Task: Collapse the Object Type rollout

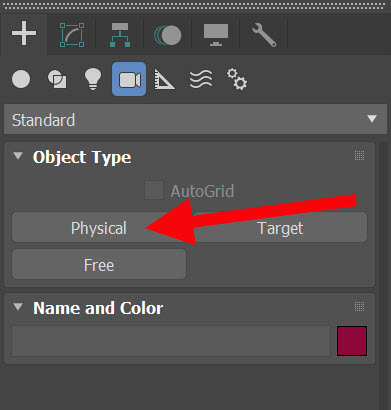Action: (18, 156)
